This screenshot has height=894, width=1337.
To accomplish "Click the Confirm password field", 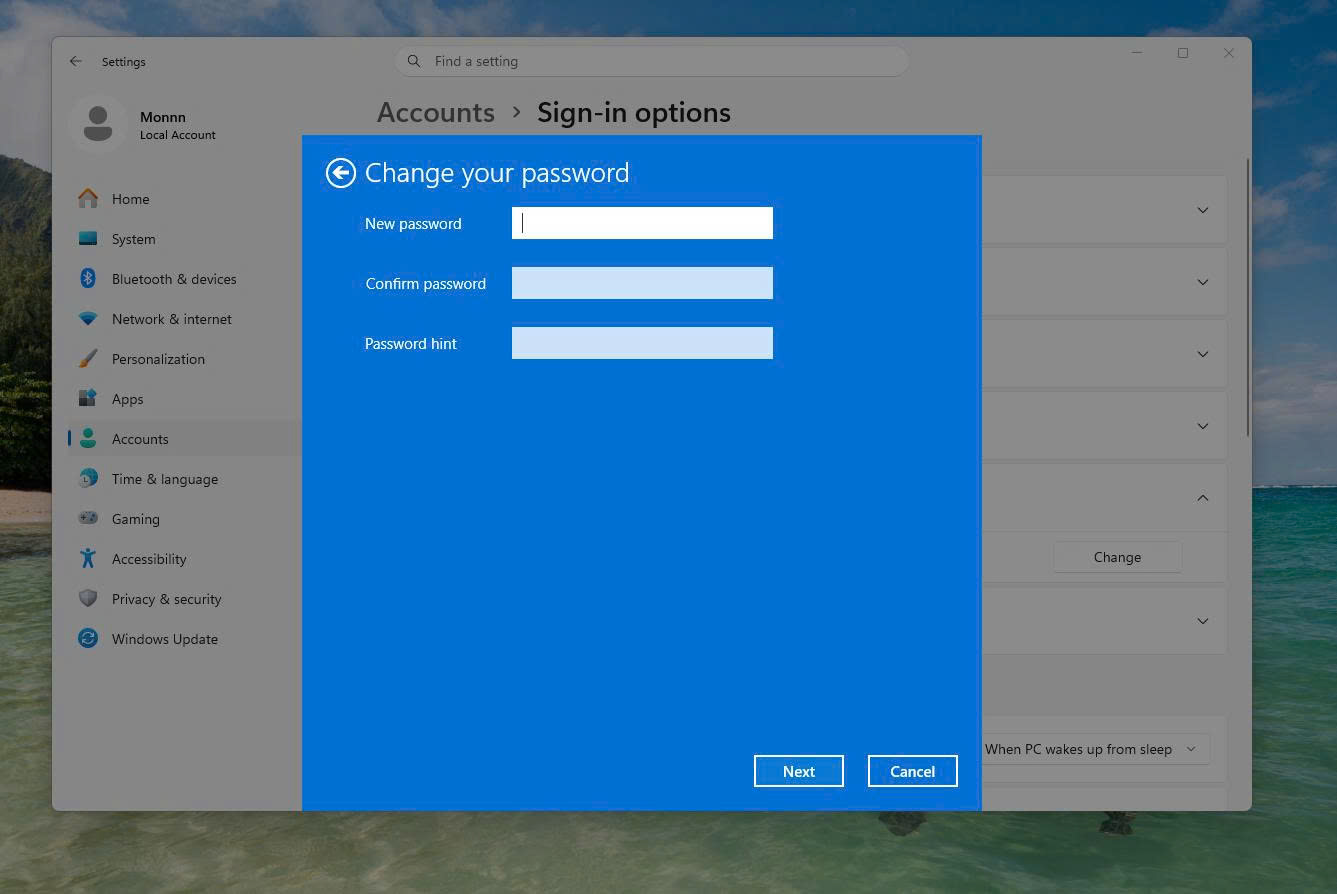I will tap(642, 283).
